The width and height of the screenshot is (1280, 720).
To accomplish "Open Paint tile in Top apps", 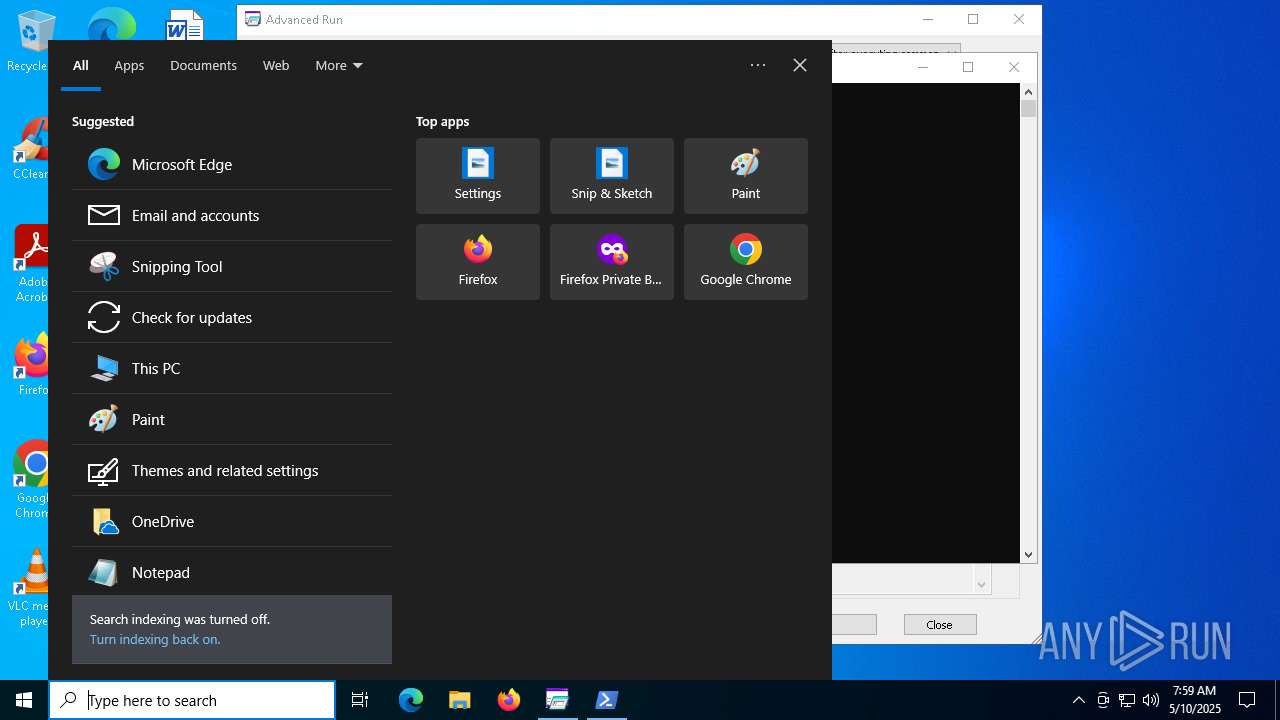I will (x=746, y=176).
